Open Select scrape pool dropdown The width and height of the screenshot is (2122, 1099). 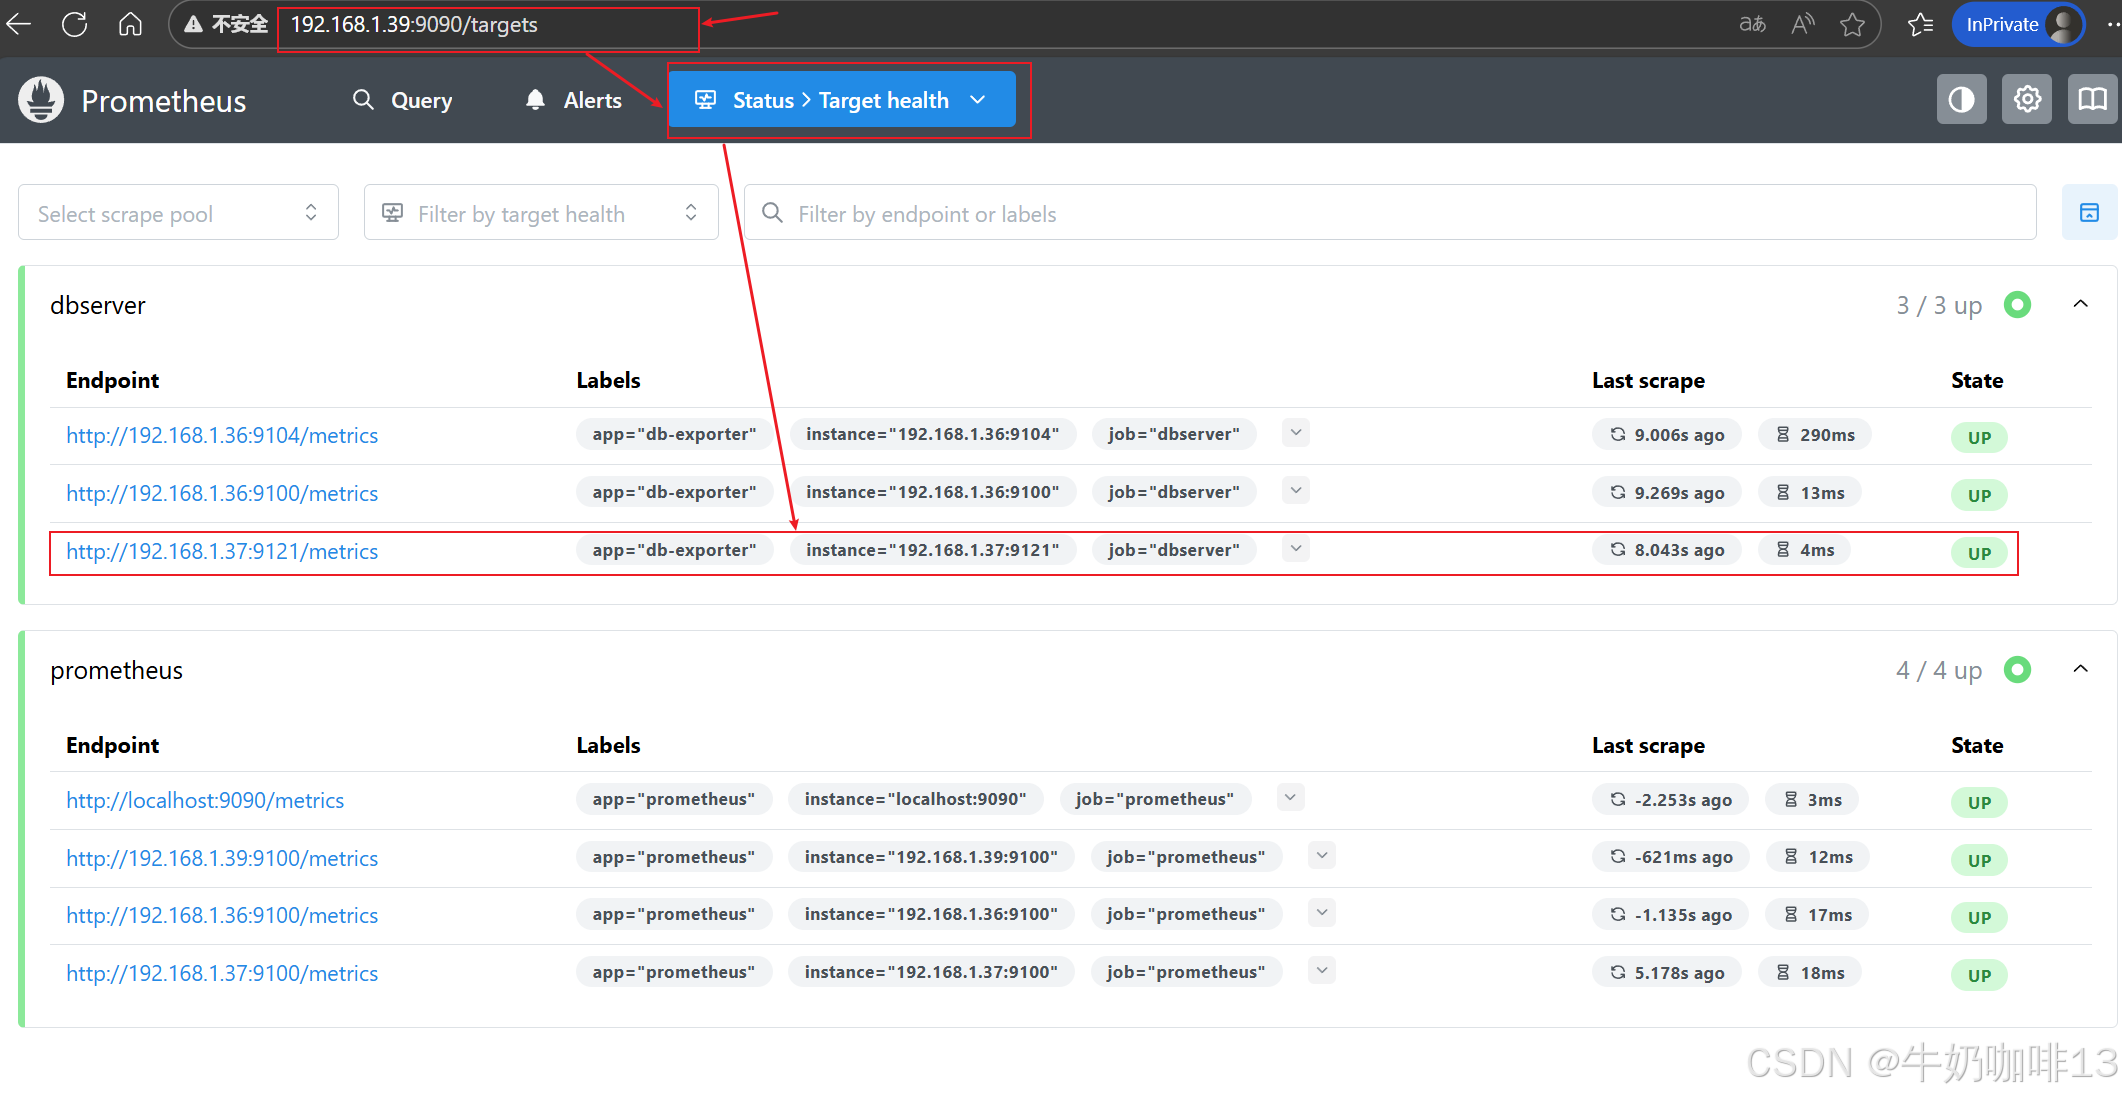(x=178, y=213)
